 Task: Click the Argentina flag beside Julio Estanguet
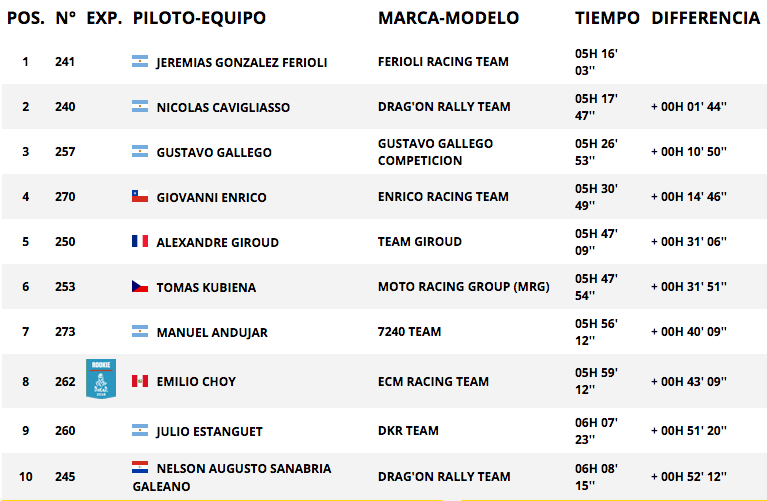pyautogui.click(x=140, y=430)
